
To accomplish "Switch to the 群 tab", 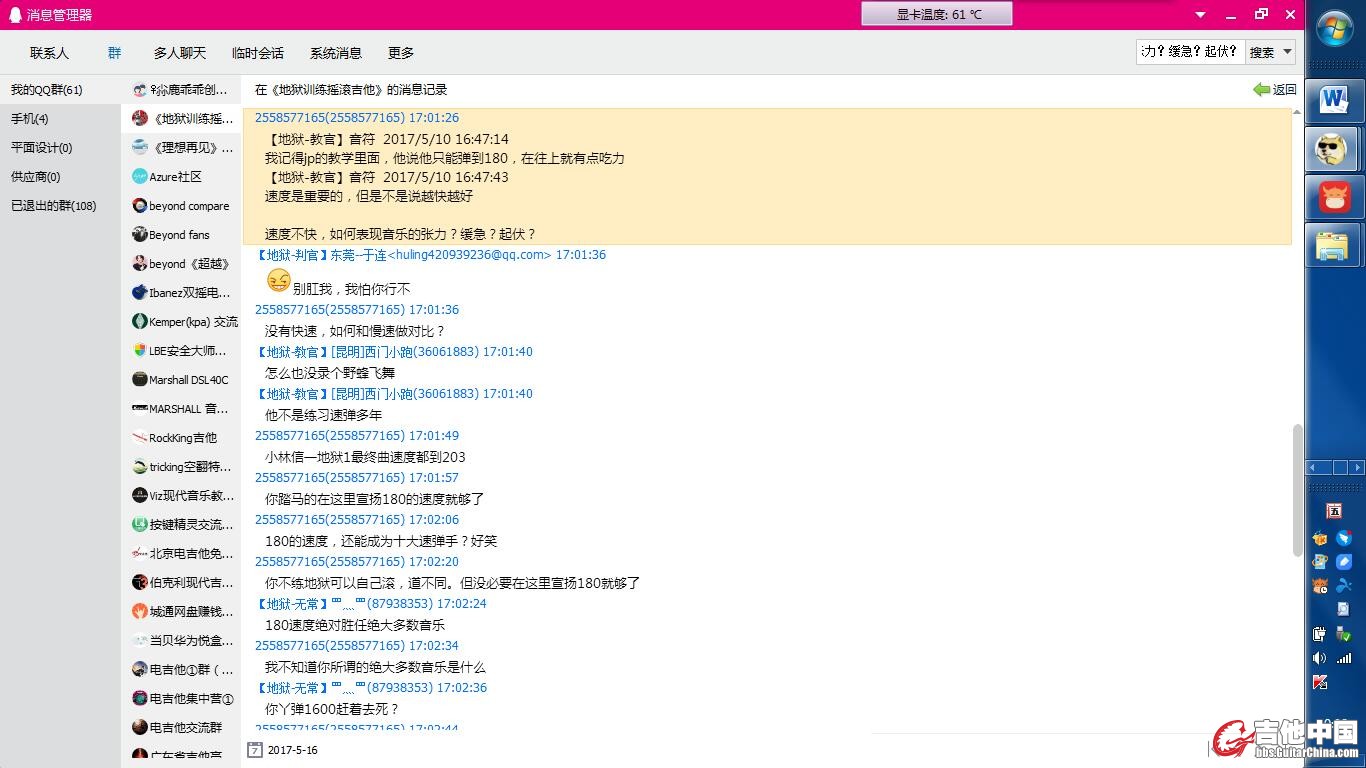I will coord(115,53).
